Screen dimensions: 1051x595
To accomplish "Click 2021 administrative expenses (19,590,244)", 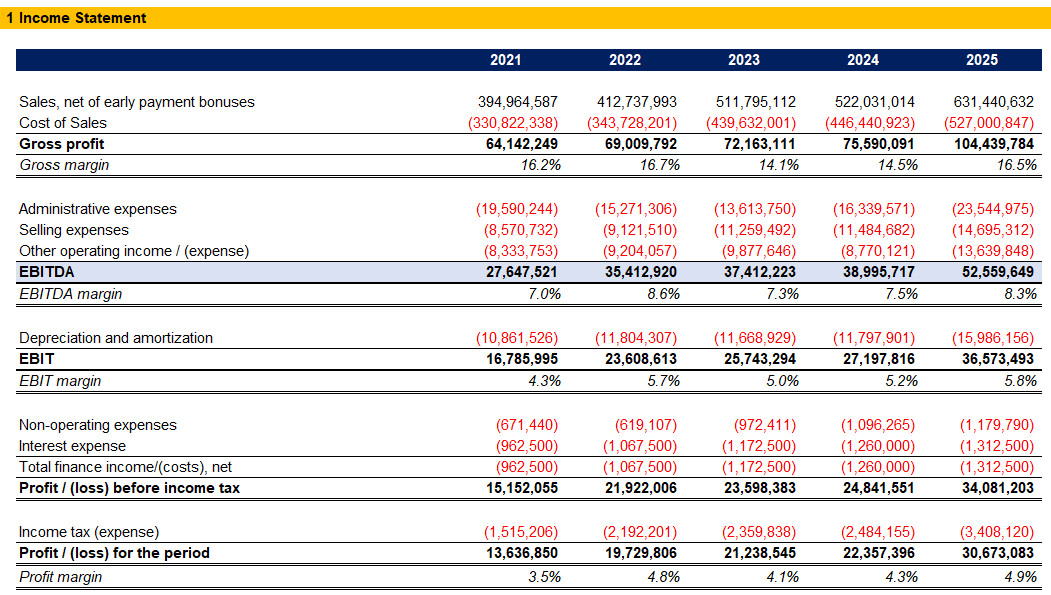I will click(517, 209).
